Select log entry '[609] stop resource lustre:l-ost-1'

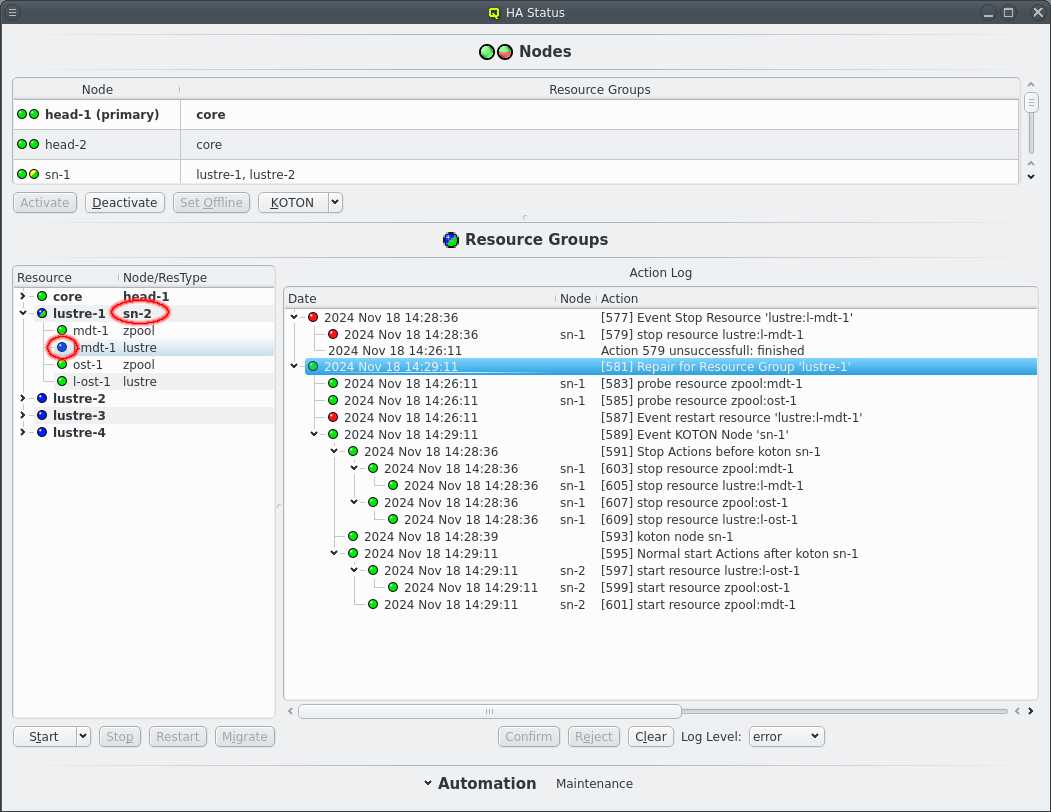(x=699, y=520)
